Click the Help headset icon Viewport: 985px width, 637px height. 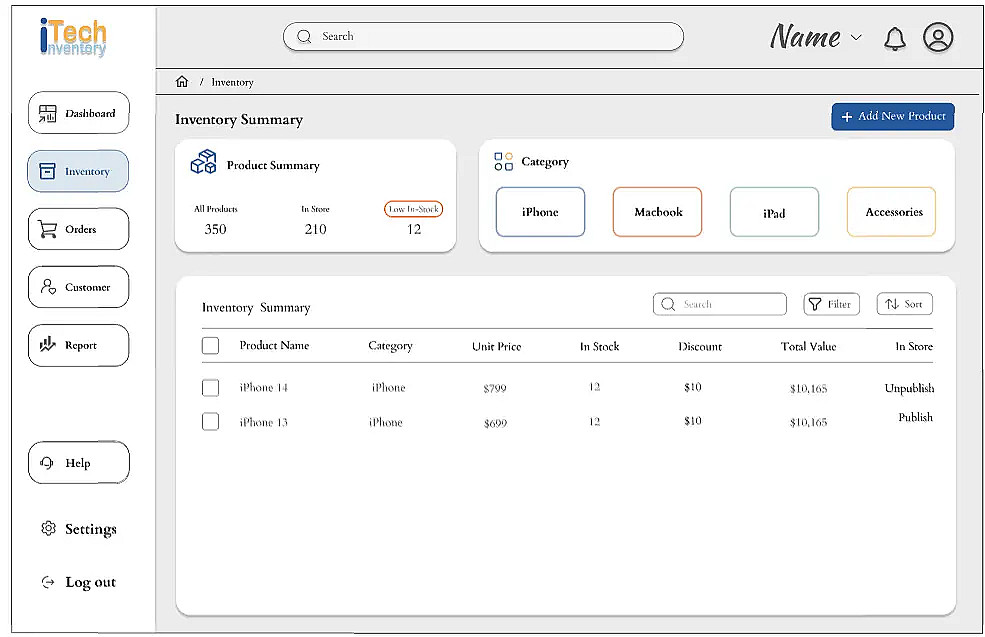(x=47, y=463)
